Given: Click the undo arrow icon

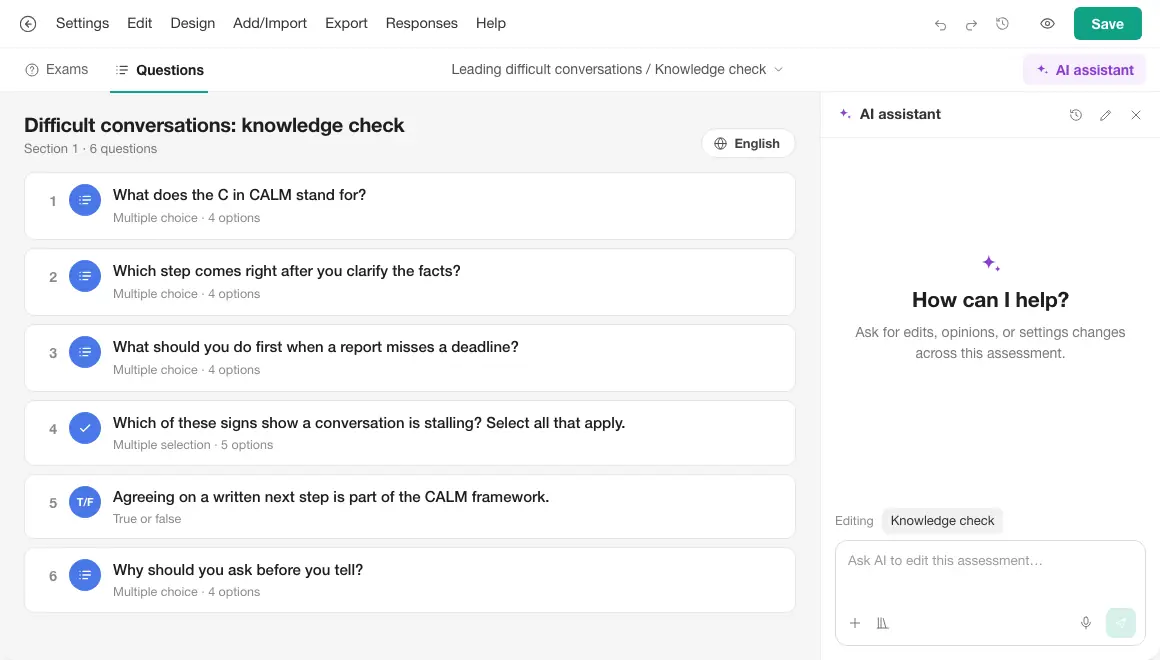Looking at the screenshot, I should click(940, 24).
